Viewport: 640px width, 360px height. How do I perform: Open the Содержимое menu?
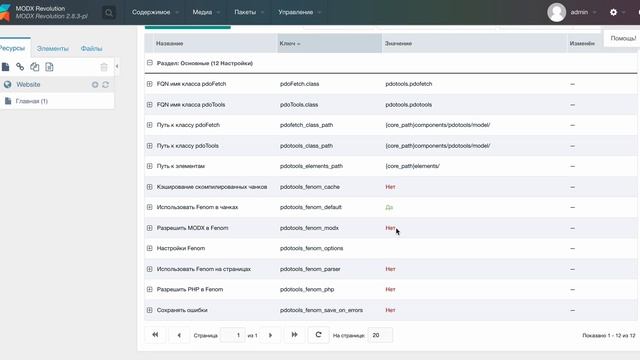pos(155,12)
